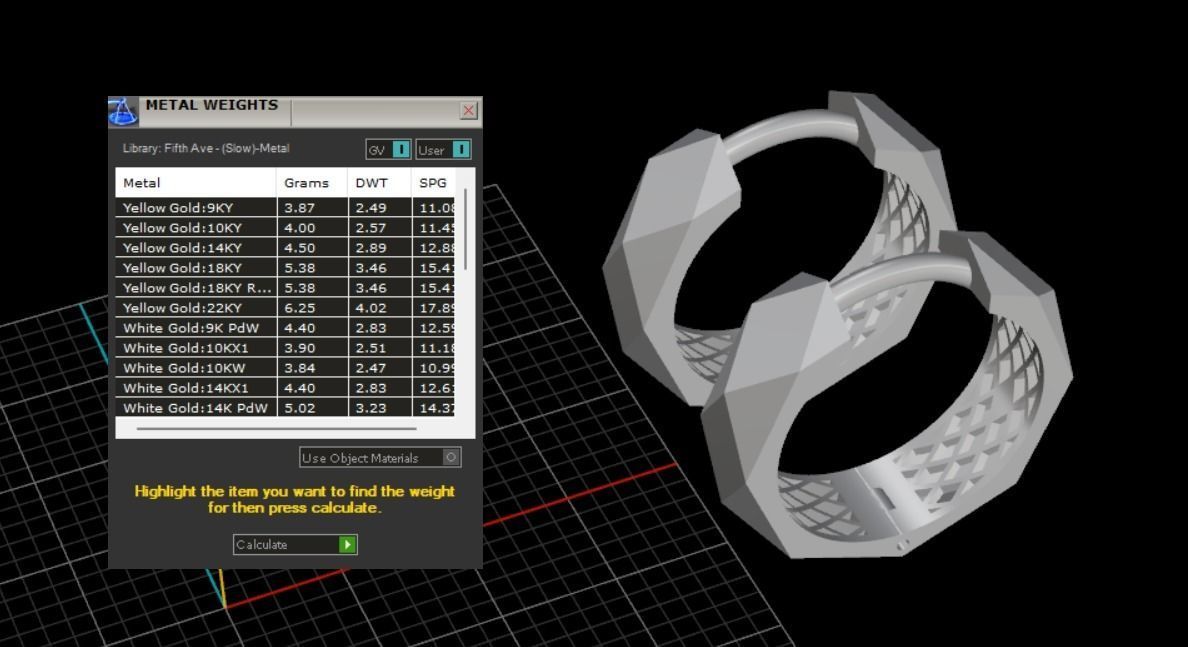Click the 5.02 grams value
Viewport: 1188px width, 647px height.
tap(299, 408)
